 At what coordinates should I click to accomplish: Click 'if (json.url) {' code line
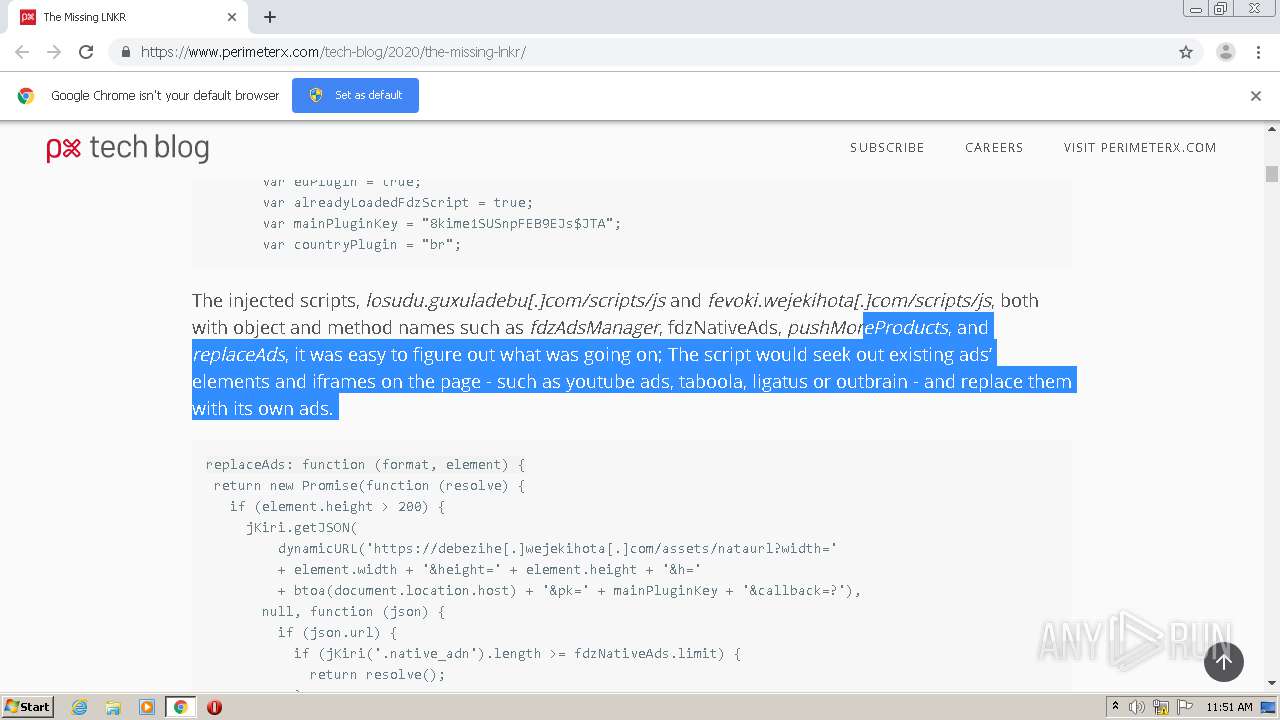[337, 632]
